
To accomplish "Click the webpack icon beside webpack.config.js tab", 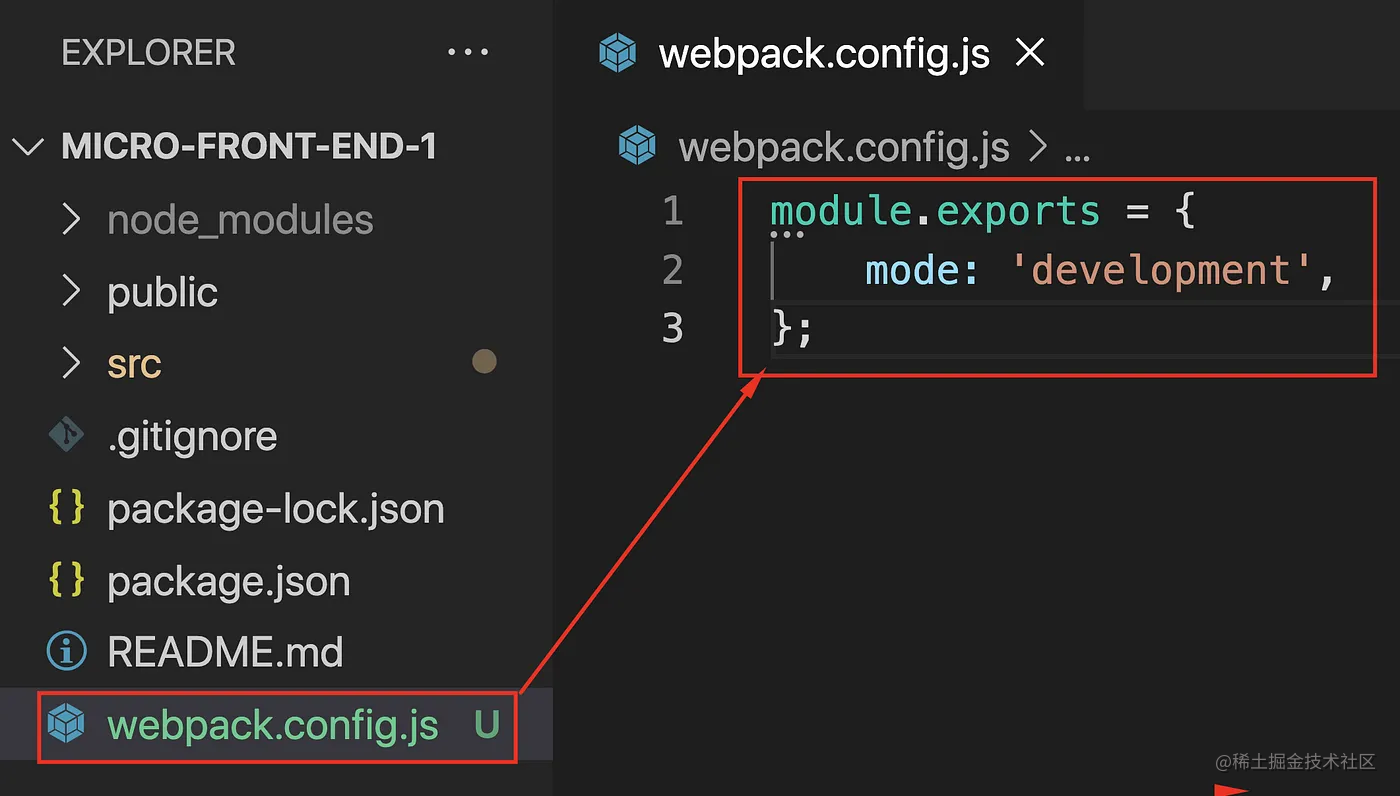I will pyautogui.click(x=617, y=54).
